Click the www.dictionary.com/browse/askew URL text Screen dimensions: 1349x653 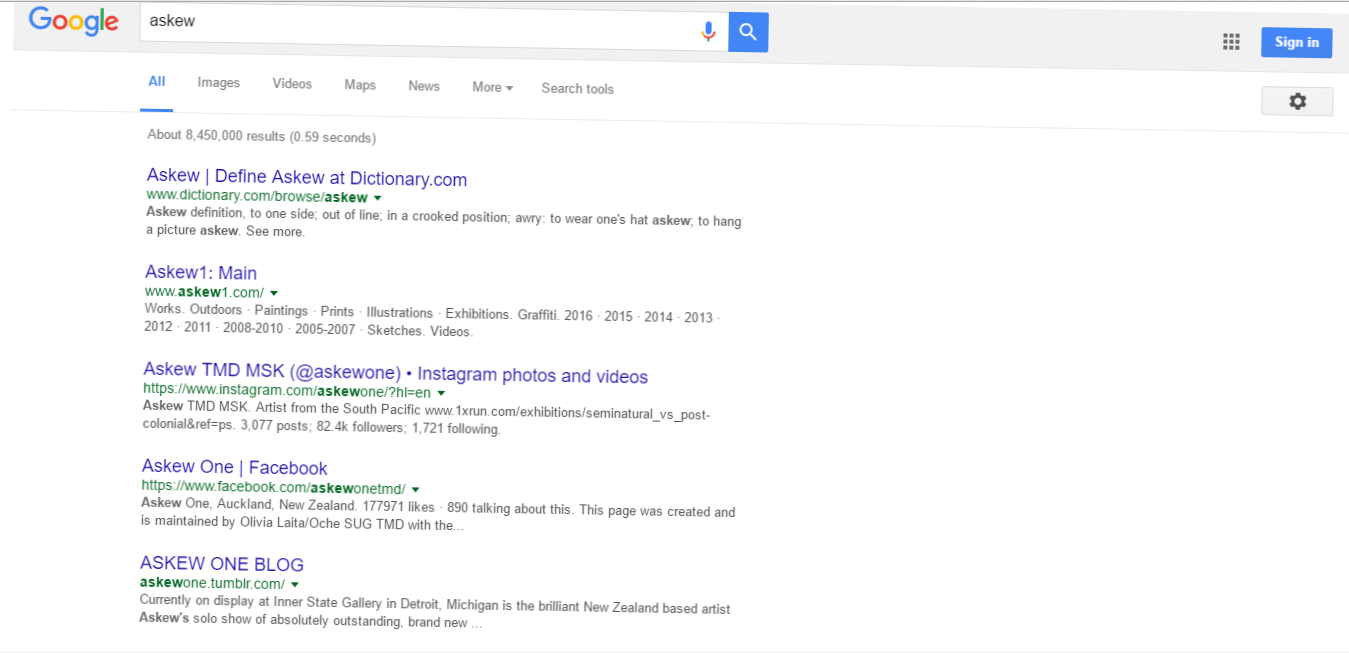click(257, 197)
